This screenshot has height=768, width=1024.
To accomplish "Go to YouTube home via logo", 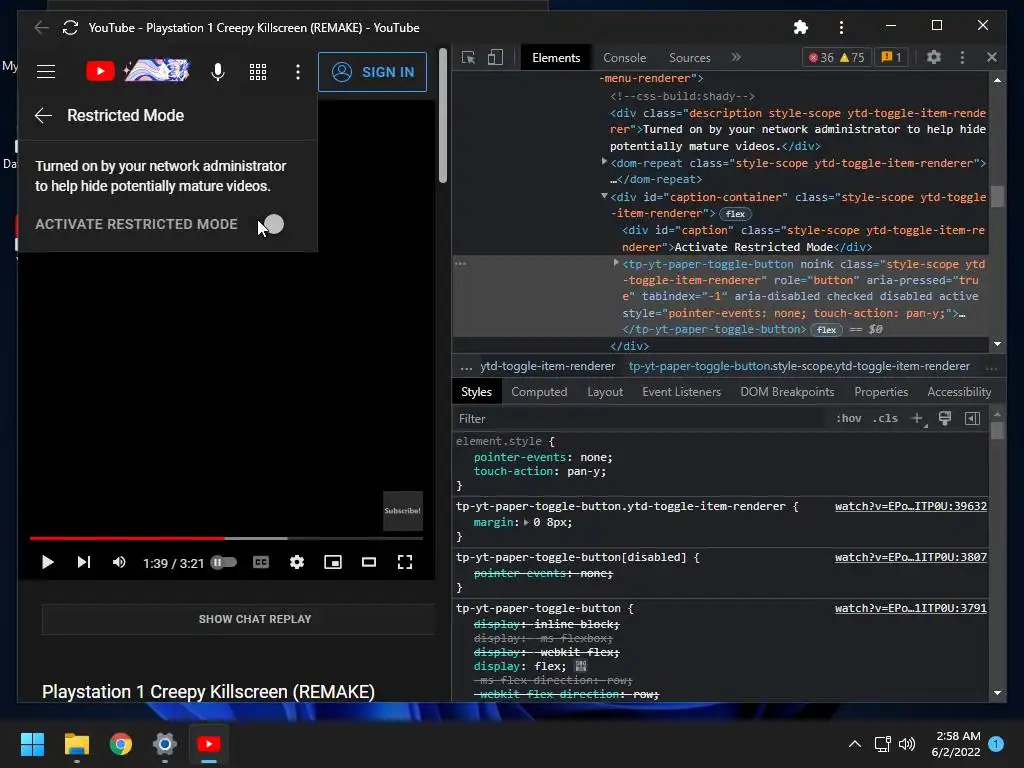I will pos(100,71).
